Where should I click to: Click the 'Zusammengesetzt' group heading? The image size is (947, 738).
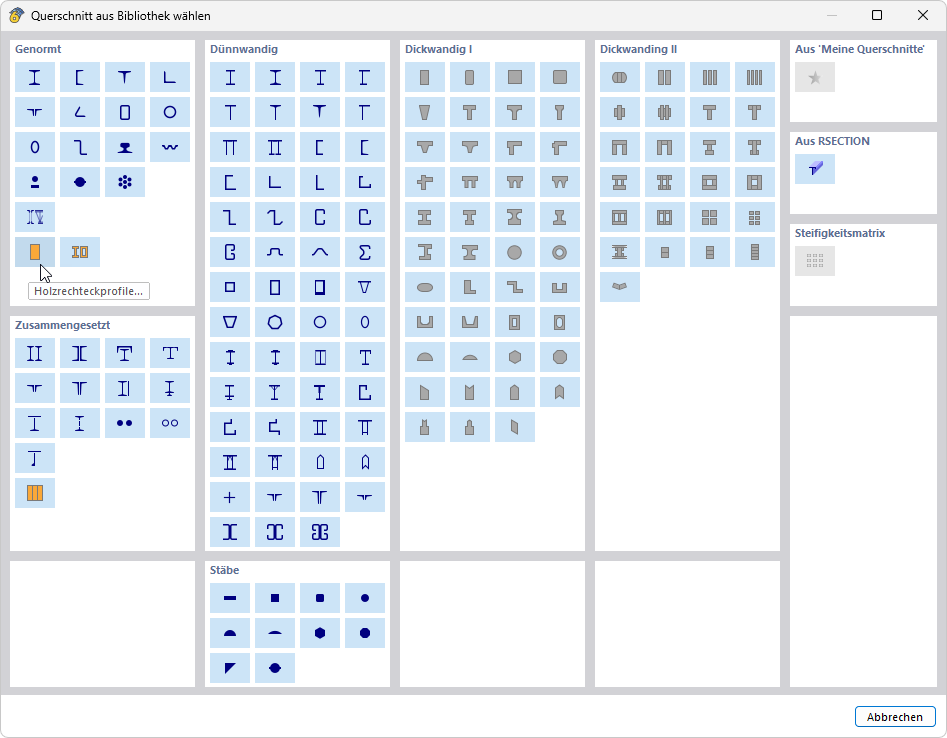pyautogui.click(x=63, y=325)
